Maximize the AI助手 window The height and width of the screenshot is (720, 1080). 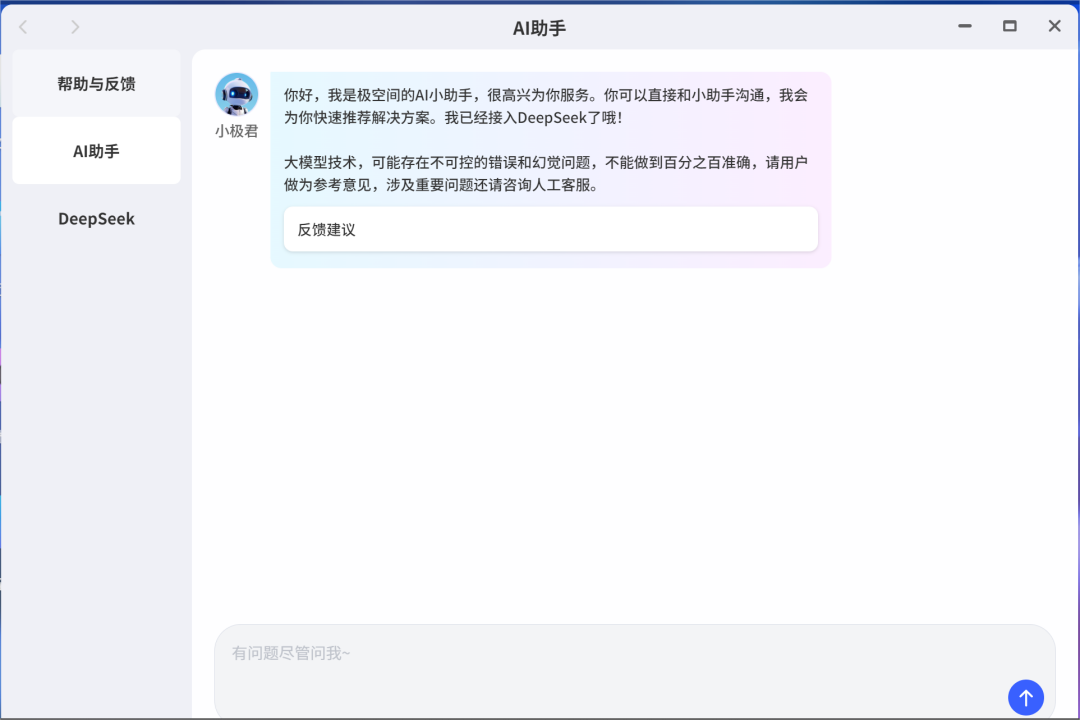pos(1009,26)
